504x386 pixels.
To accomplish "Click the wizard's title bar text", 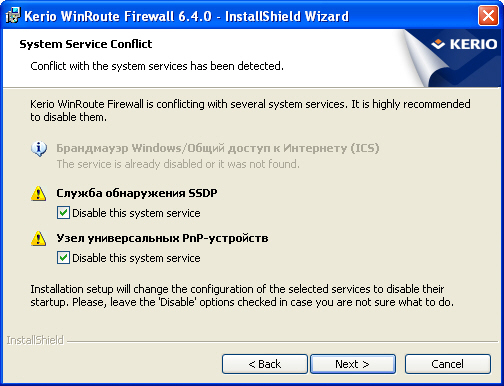I will [x=187, y=16].
